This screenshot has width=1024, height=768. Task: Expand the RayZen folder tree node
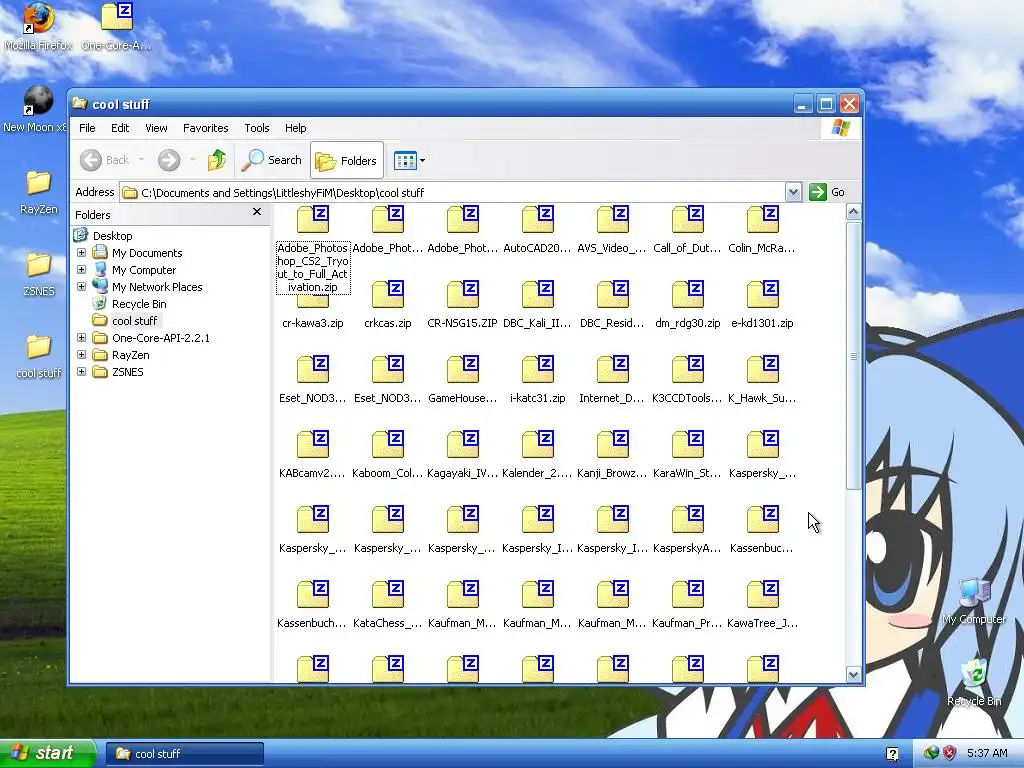(82, 355)
